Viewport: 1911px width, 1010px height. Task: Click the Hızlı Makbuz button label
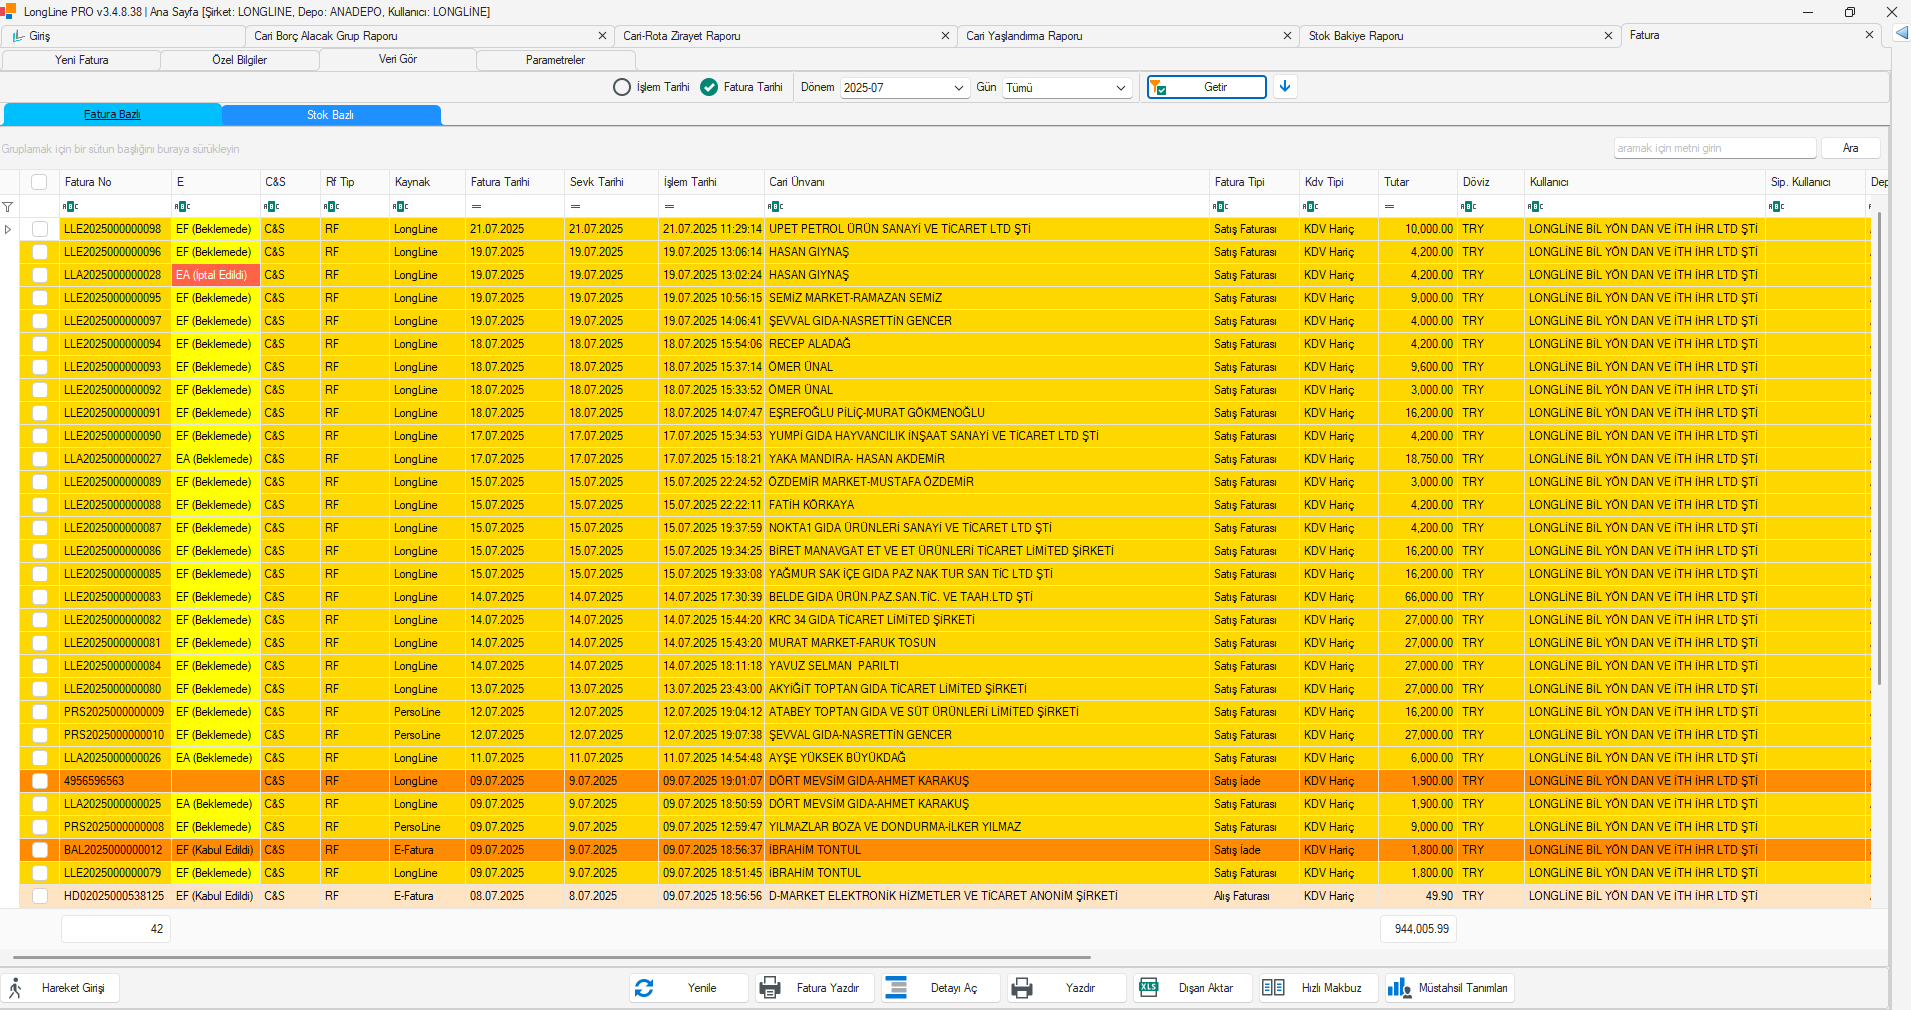1331,988
